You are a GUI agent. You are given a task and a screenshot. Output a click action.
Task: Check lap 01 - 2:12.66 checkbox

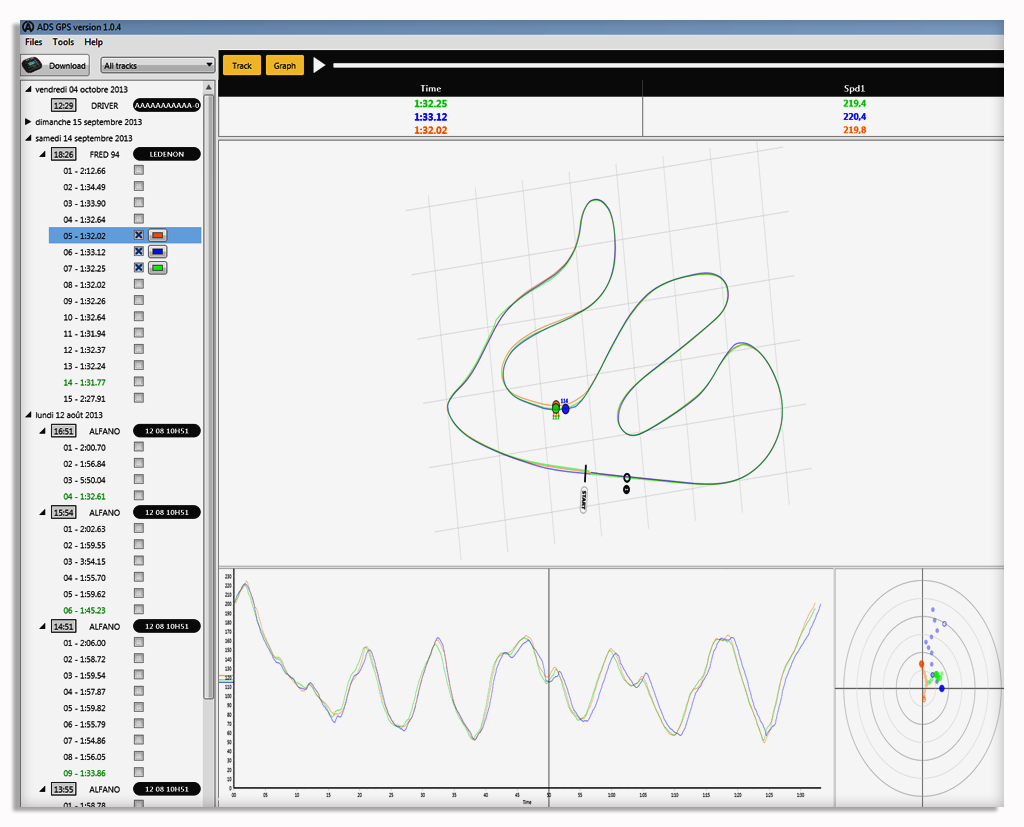pyautogui.click(x=138, y=170)
